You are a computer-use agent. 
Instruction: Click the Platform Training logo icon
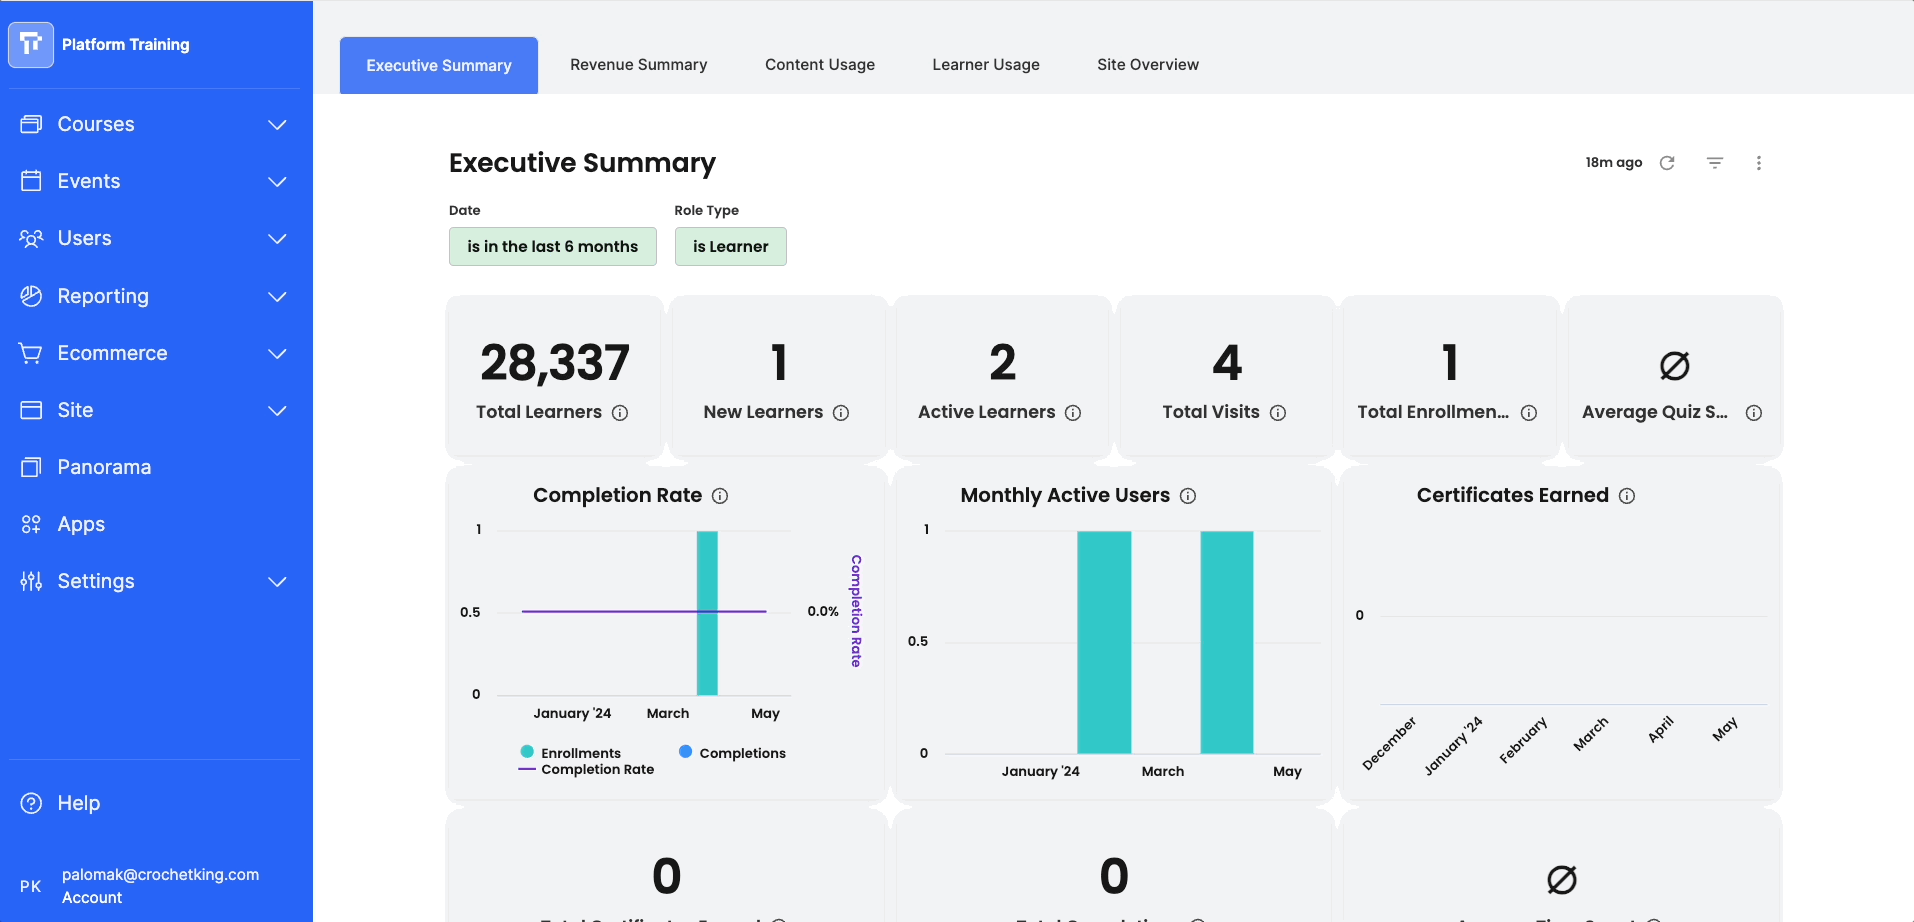(31, 44)
